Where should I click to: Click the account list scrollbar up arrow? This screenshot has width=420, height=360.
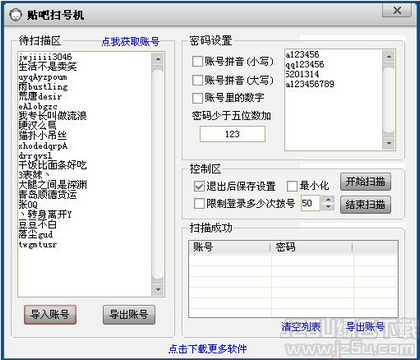pyautogui.click(x=158, y=59)
